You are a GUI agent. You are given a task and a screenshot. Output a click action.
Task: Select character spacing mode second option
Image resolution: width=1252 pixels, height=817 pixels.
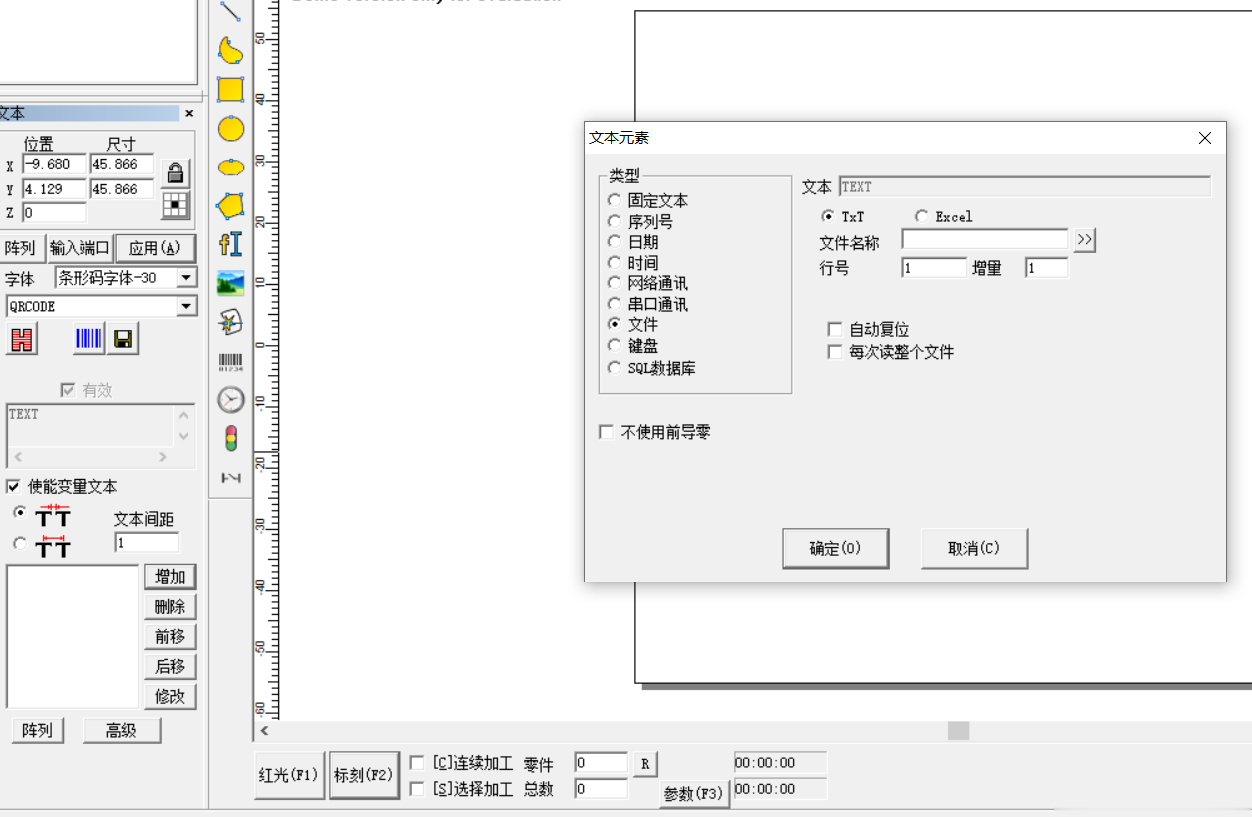(x=20, y=544)
